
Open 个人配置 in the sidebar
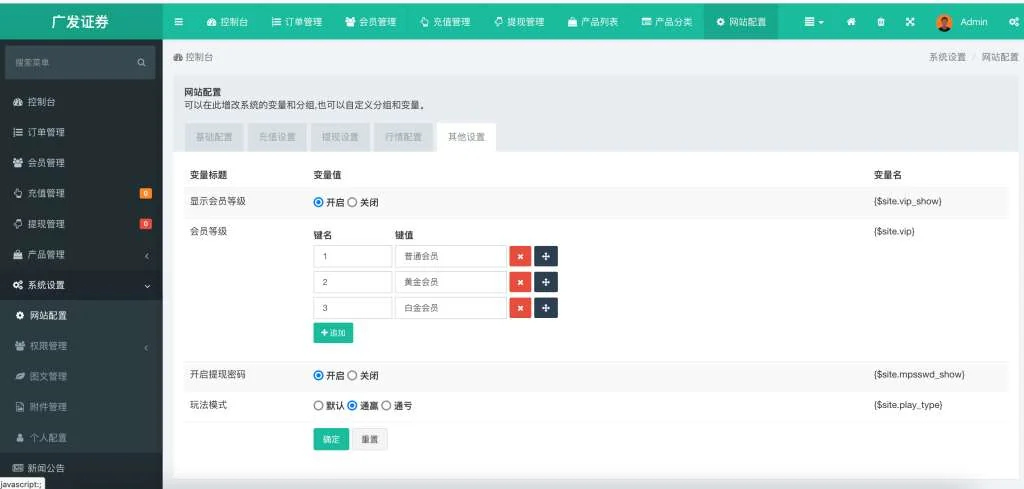81,437
